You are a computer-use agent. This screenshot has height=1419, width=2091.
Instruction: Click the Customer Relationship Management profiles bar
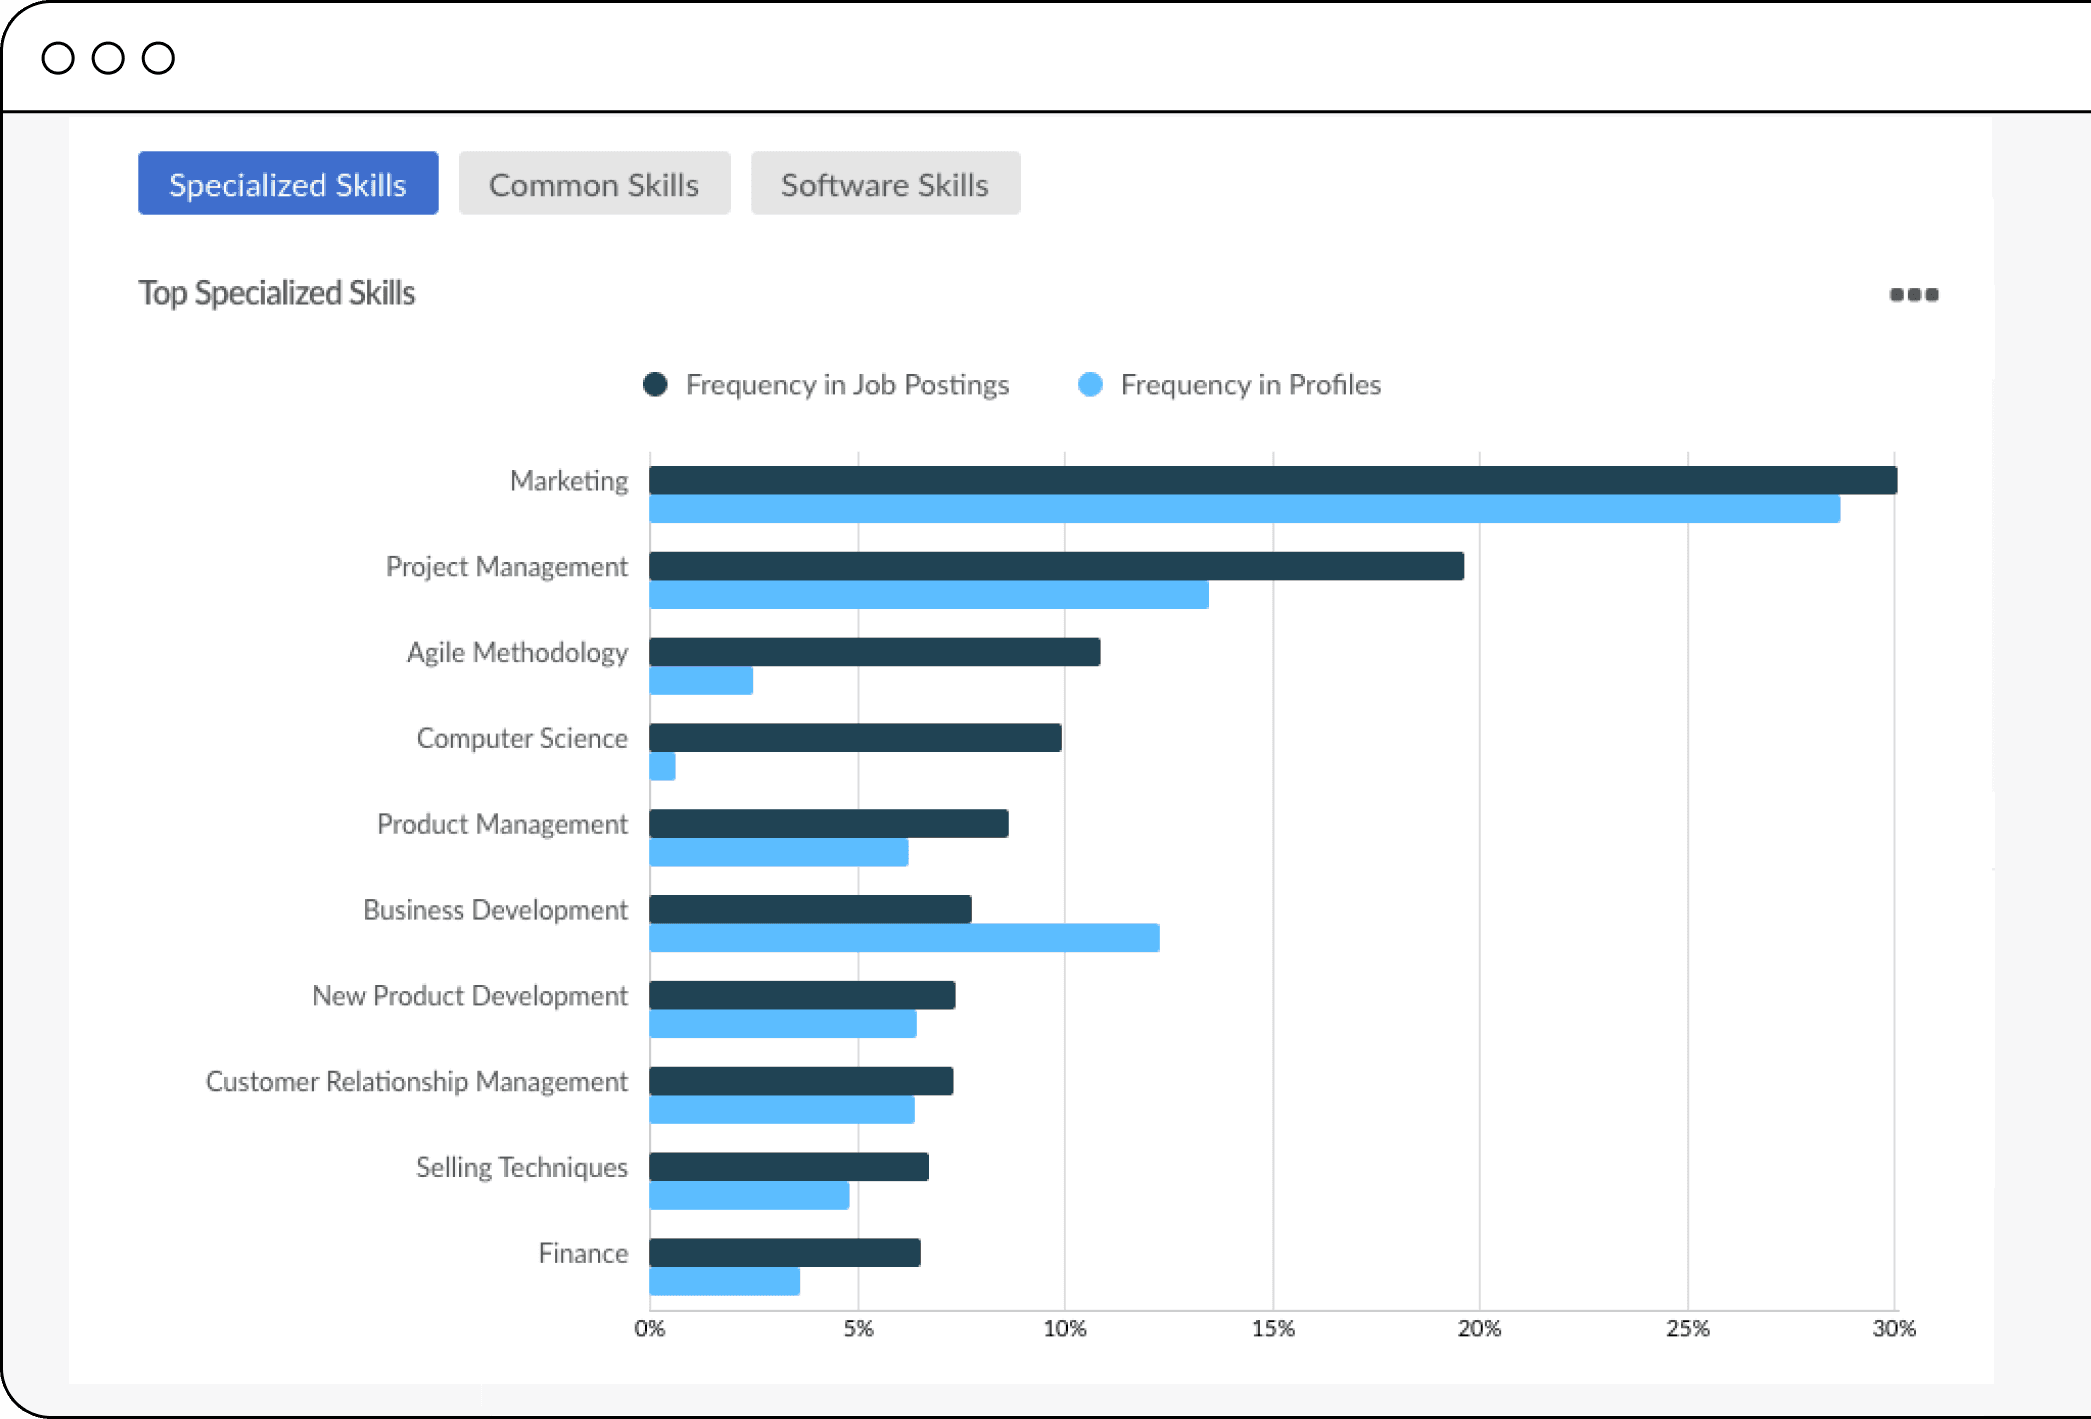tap(782, 1110)
